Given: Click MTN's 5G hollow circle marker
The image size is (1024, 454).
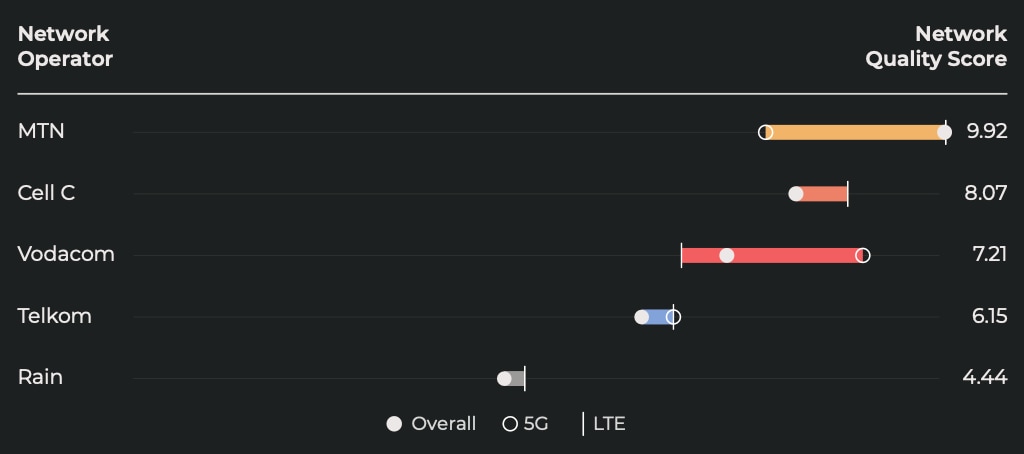Looking at the screenshot, I should [x=766, y=132].
